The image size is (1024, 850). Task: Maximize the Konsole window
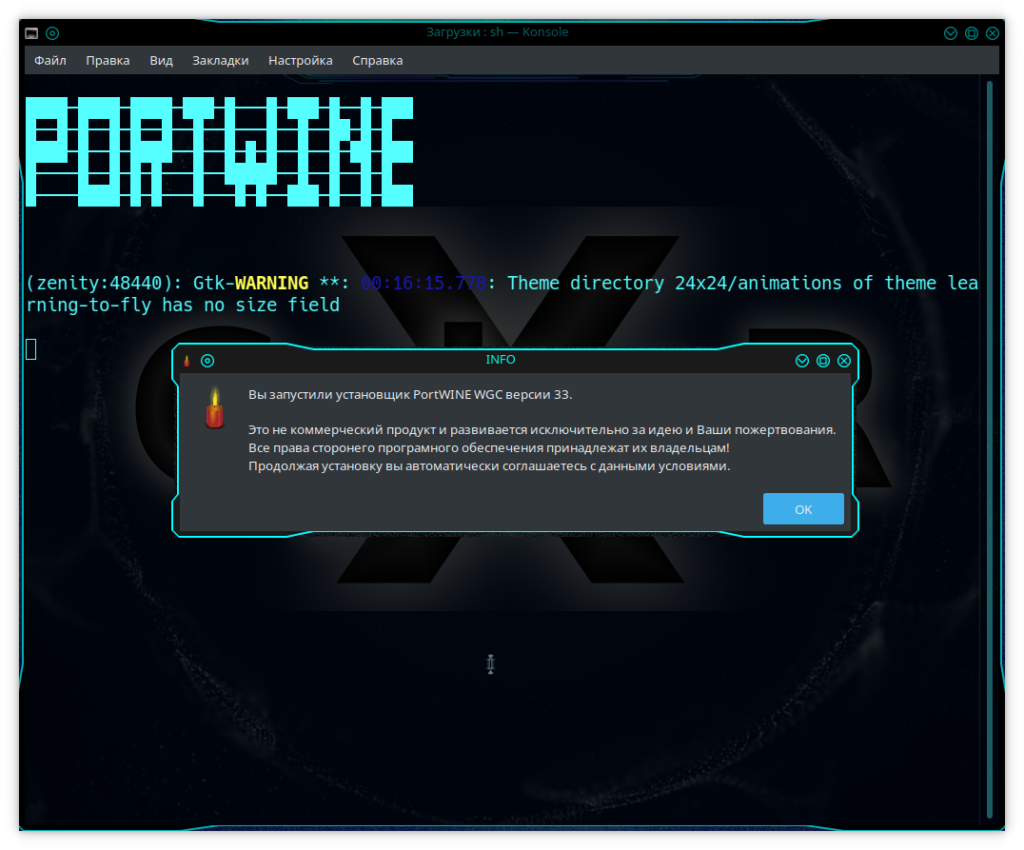tap(972, 33)
